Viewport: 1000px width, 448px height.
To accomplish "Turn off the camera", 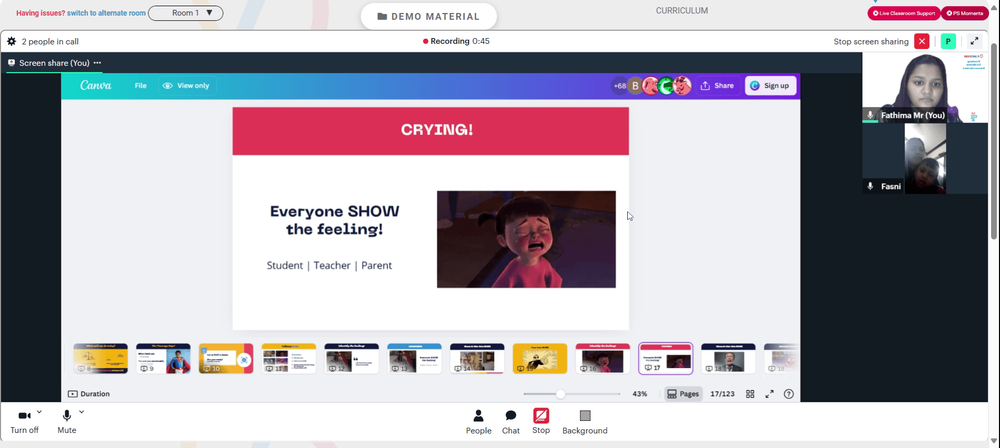I will point(24,422).
